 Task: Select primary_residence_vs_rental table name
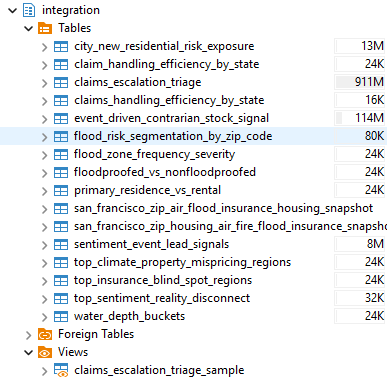click(147, 190)
